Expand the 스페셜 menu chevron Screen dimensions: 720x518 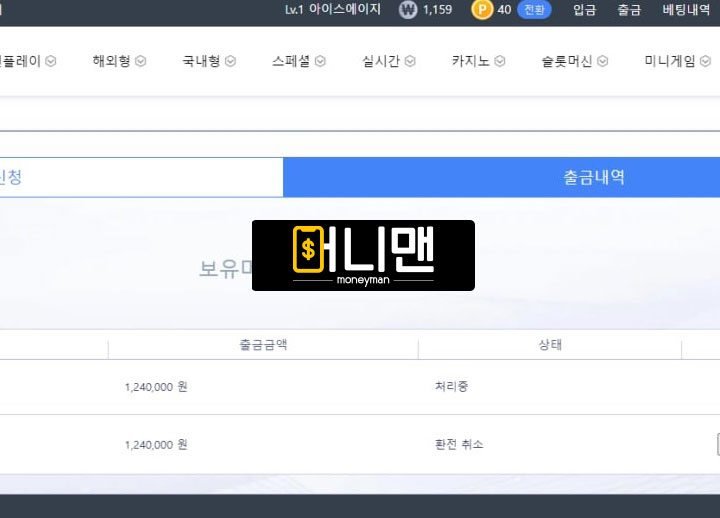[x=321, y=61]
